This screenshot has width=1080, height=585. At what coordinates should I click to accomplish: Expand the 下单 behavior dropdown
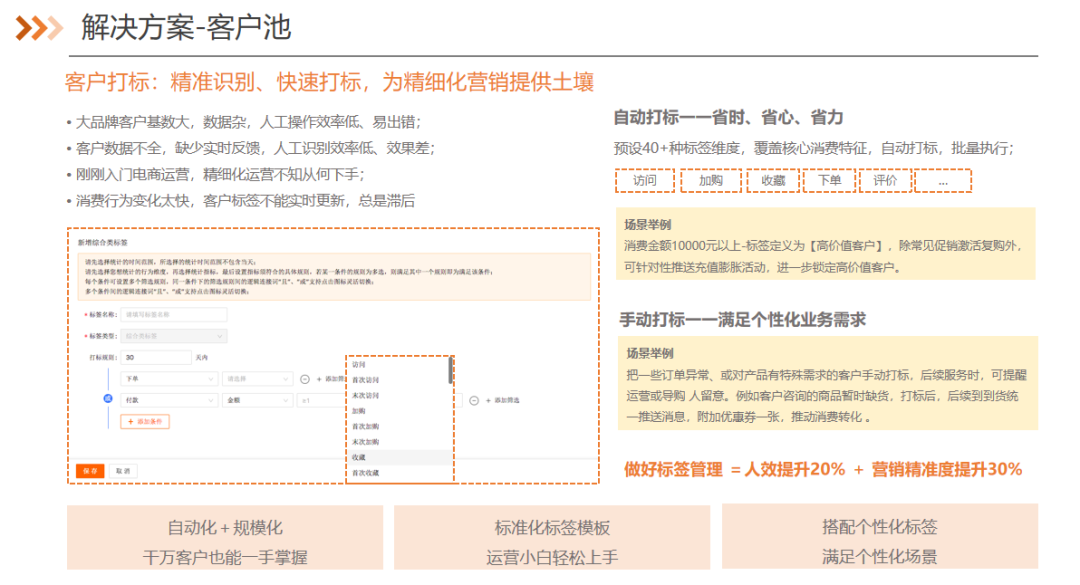pos(168,380)
